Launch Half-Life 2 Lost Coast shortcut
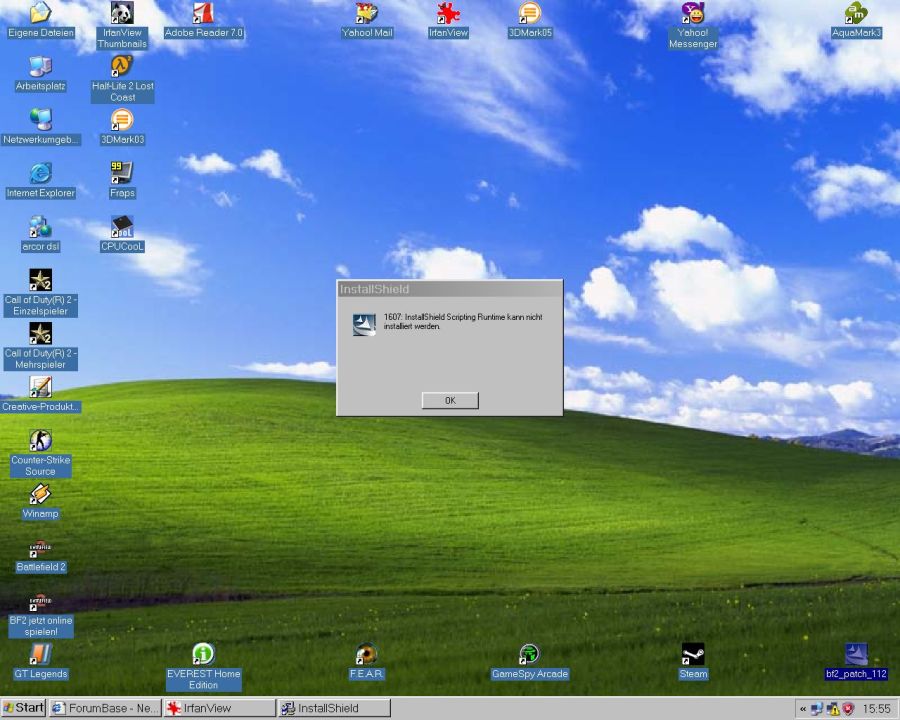The image size is (900, 720). [122, 79]
